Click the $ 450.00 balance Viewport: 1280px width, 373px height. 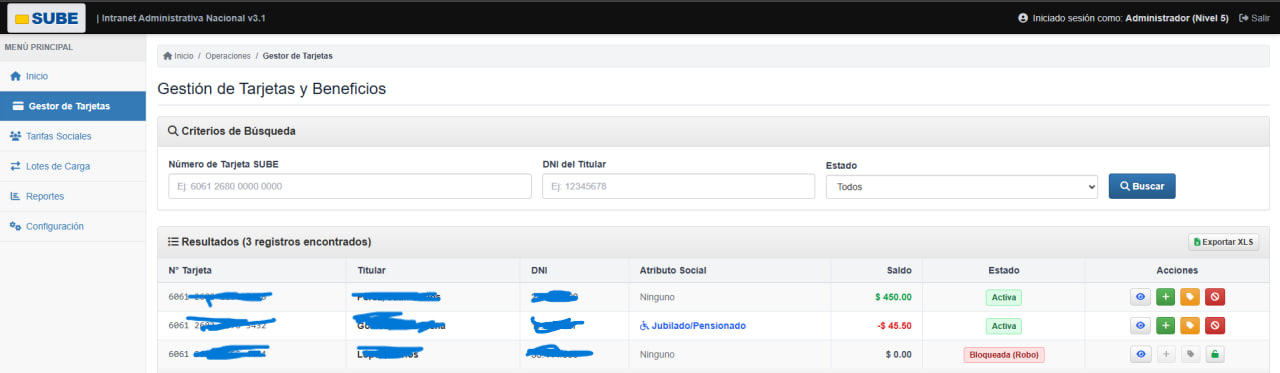coord(893,297)
